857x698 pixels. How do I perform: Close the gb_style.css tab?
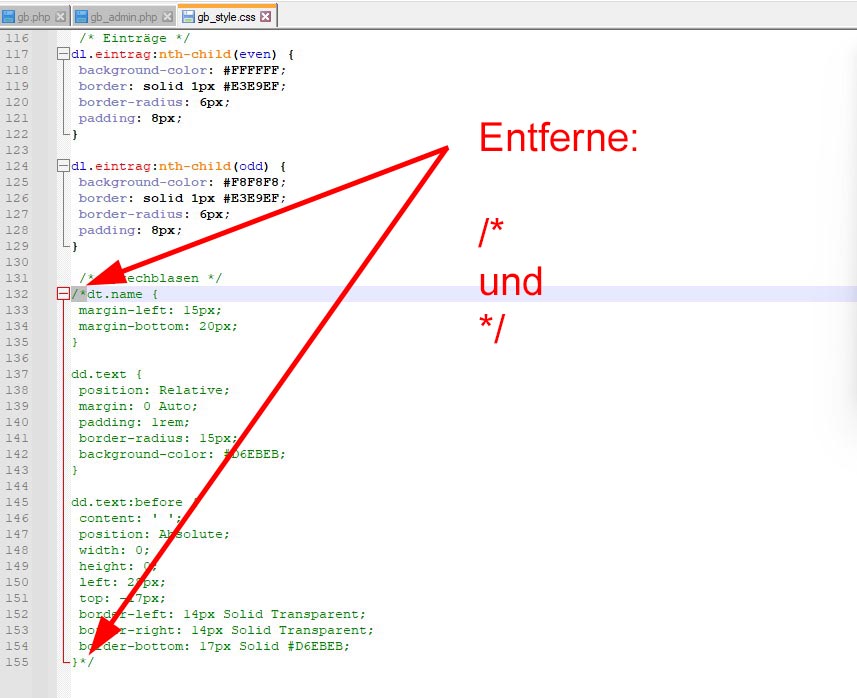266,17
